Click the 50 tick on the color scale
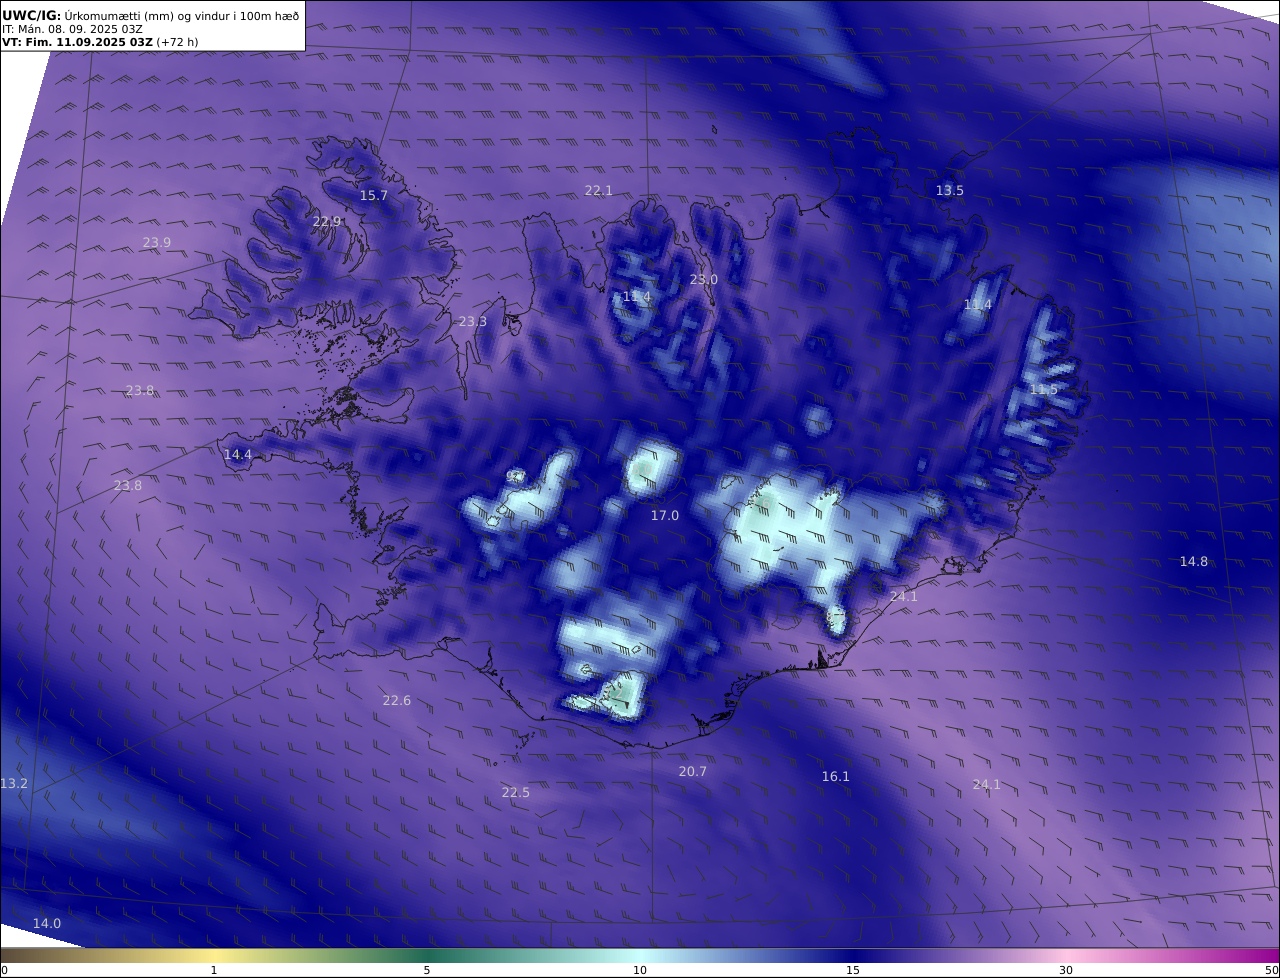 (1271, 970)
